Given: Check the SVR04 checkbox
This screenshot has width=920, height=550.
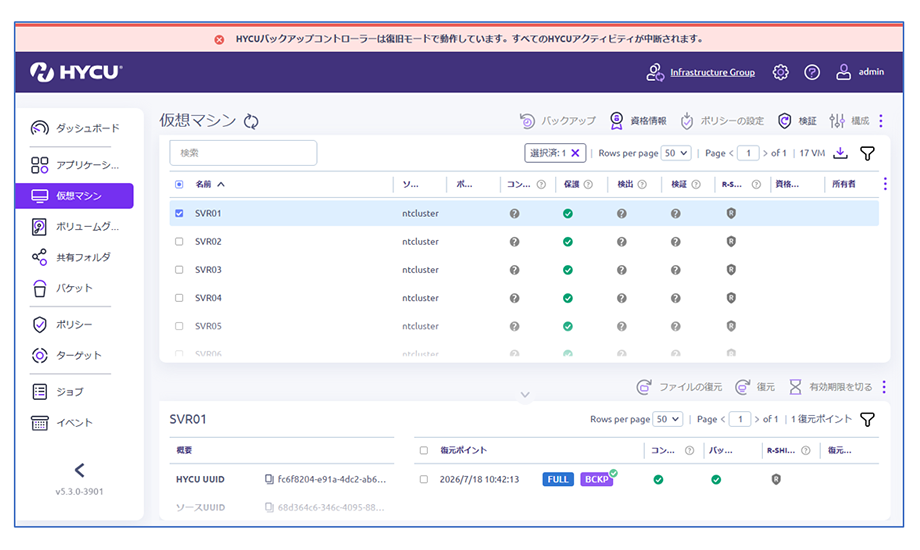Looking at the screenshot, I should click(x=179, y=298).
